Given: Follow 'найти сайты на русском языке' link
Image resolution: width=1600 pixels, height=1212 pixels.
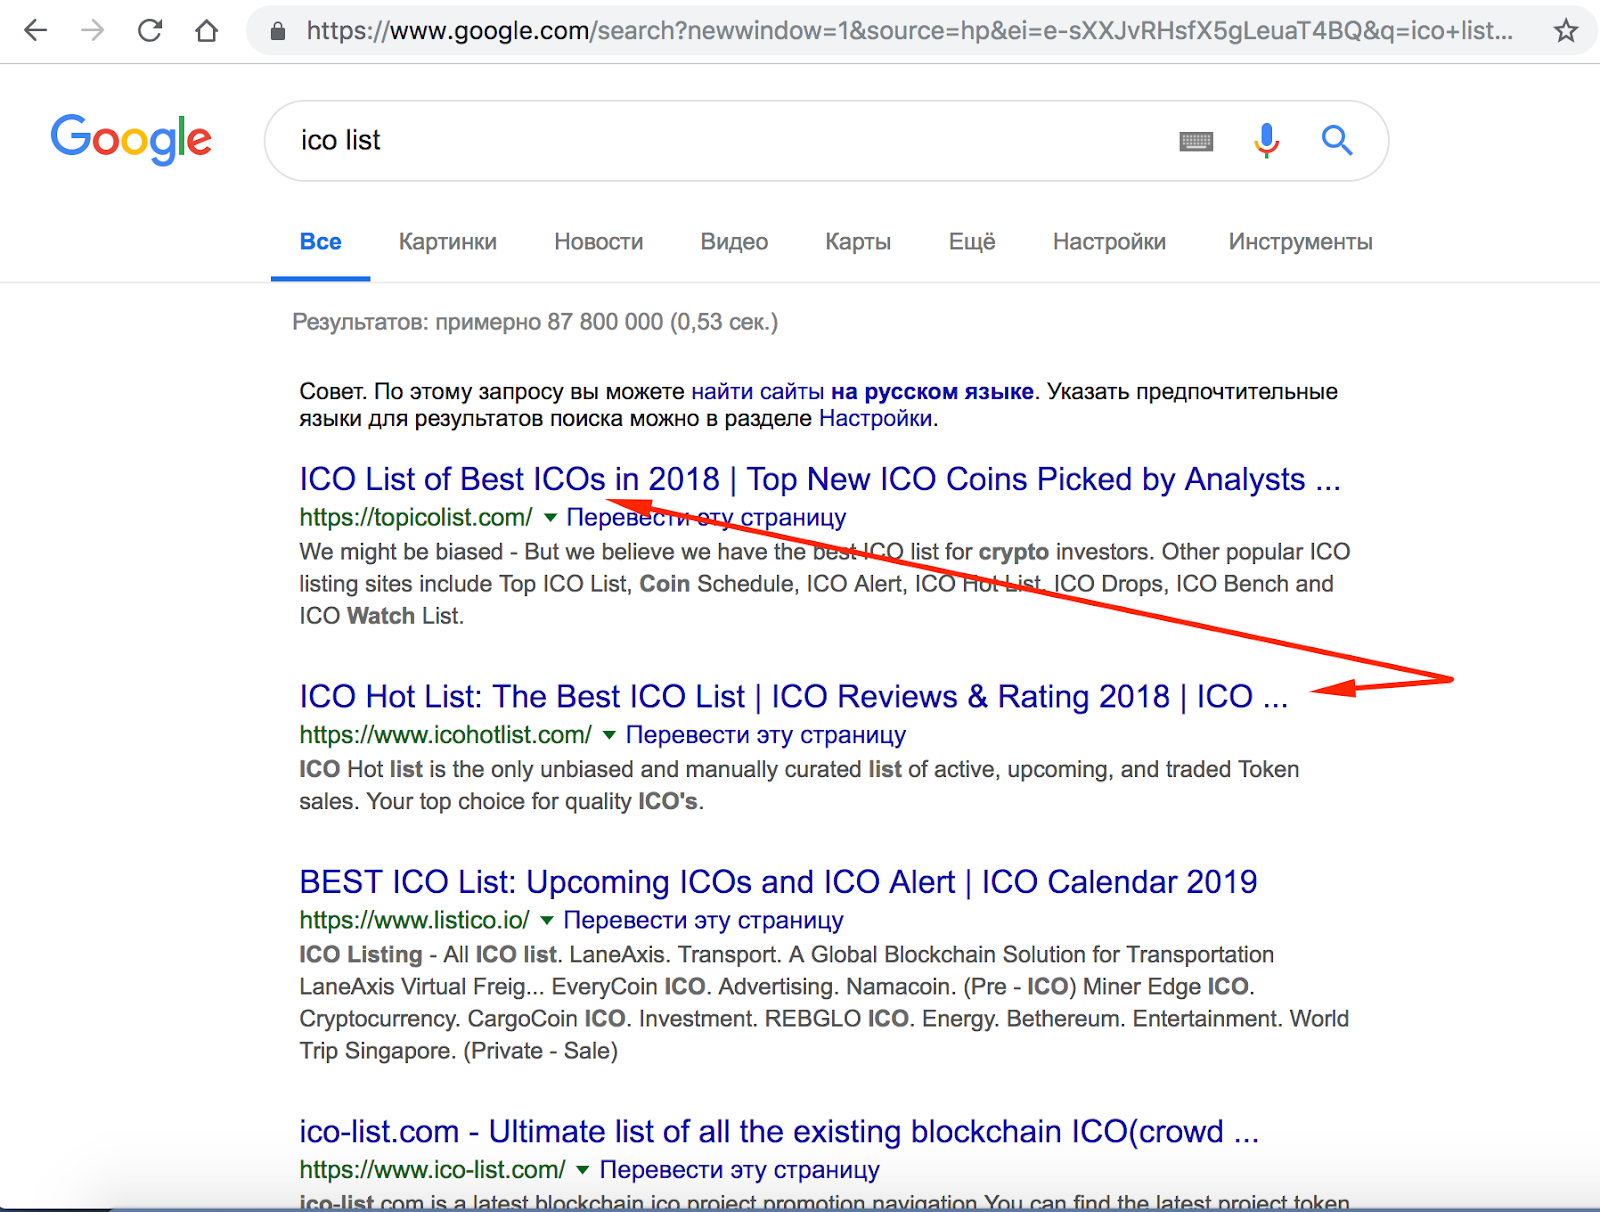Looking at the screenshot, I should click(862, 392).
